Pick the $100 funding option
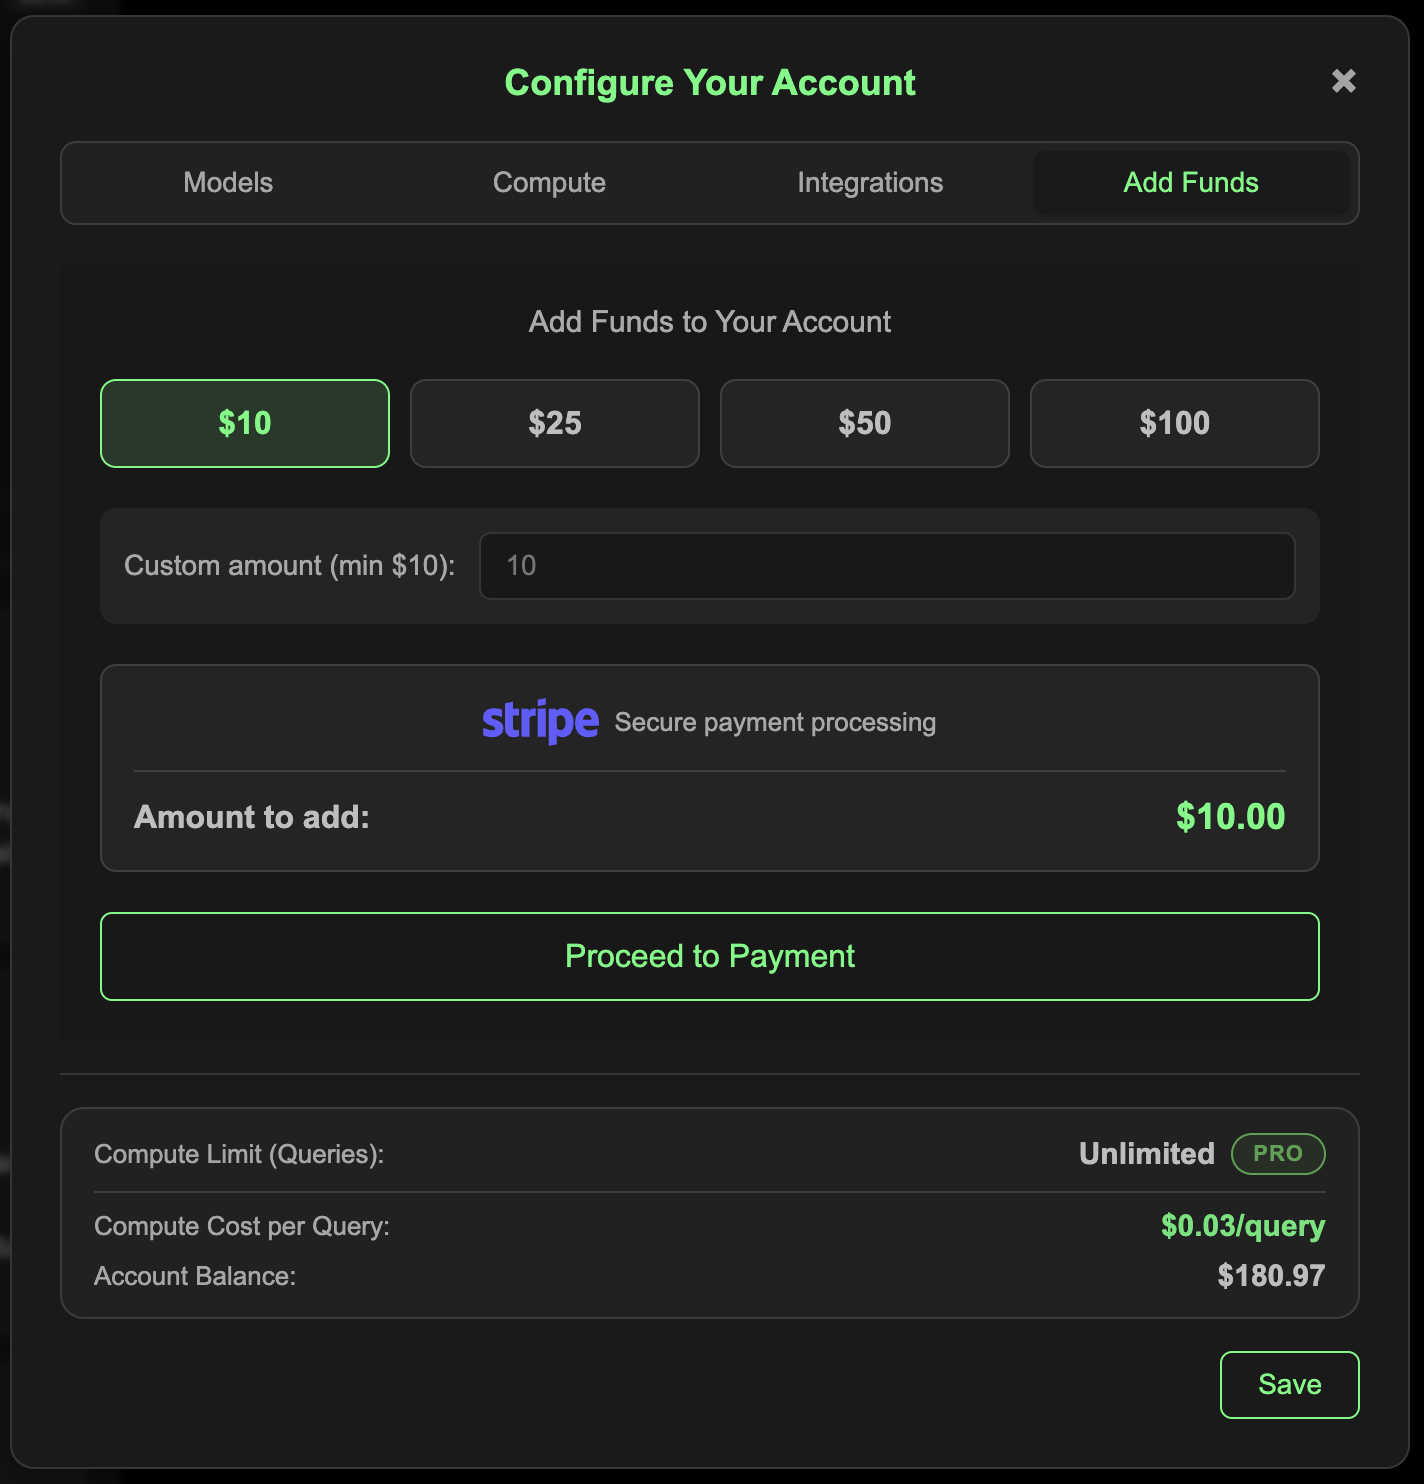 click(x=1174, y=423)
